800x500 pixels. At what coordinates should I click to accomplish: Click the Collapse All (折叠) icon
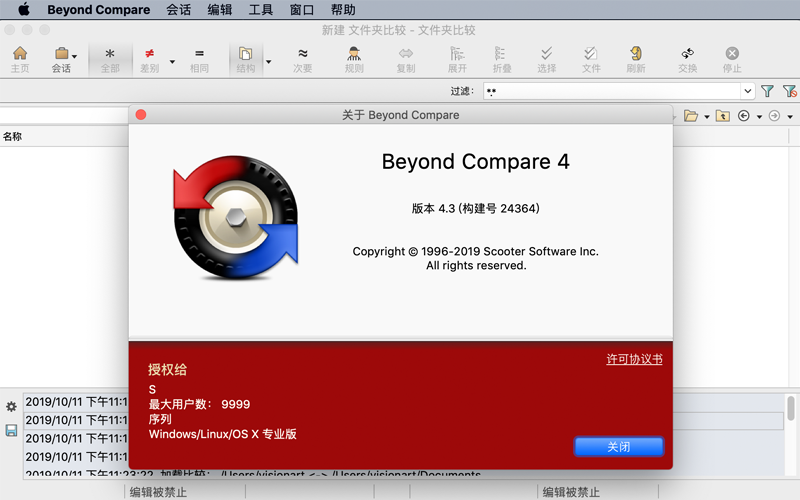(502, 59)
